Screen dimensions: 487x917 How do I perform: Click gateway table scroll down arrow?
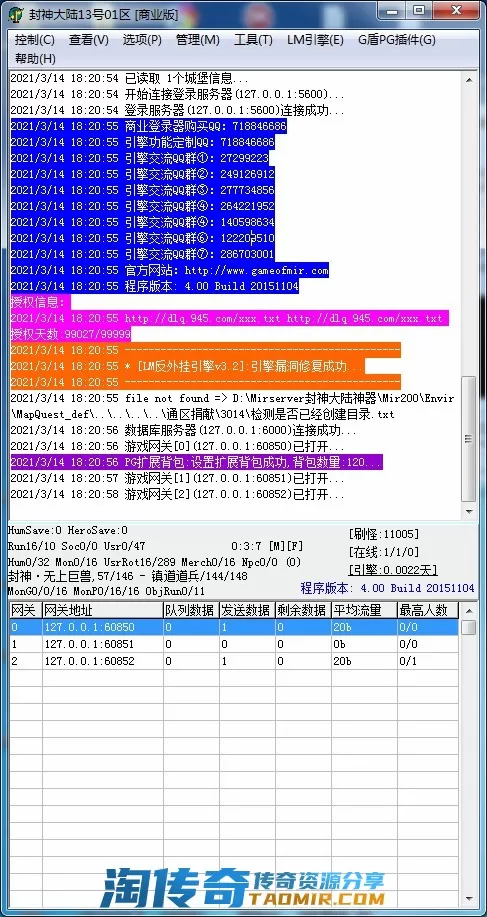468,898
